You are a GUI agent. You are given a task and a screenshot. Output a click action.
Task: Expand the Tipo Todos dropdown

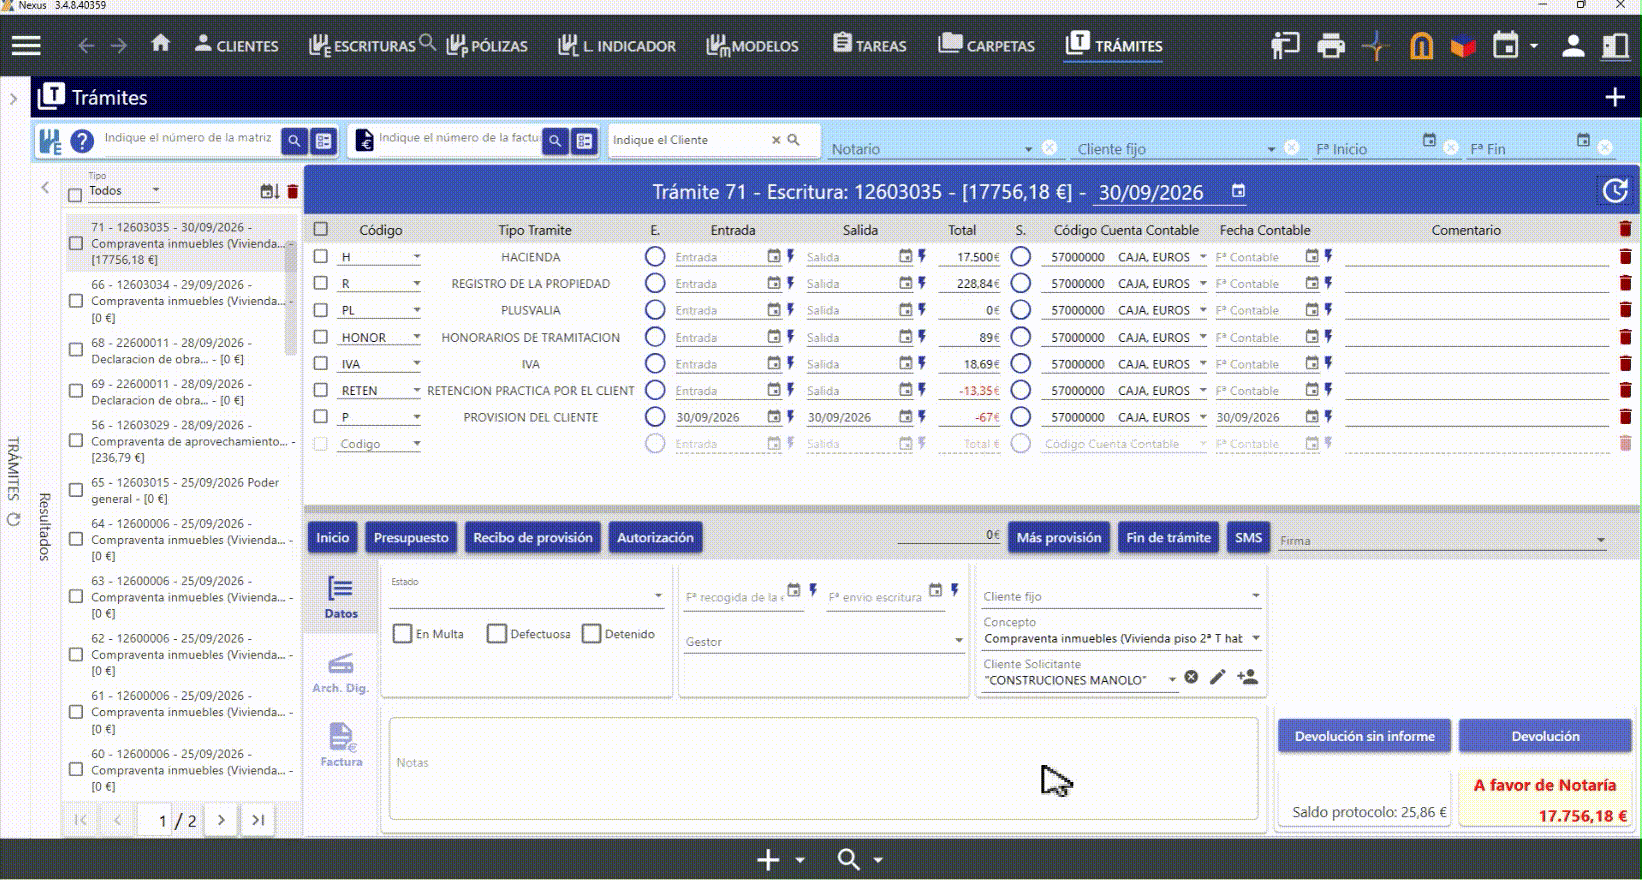(x=155, y=190)
